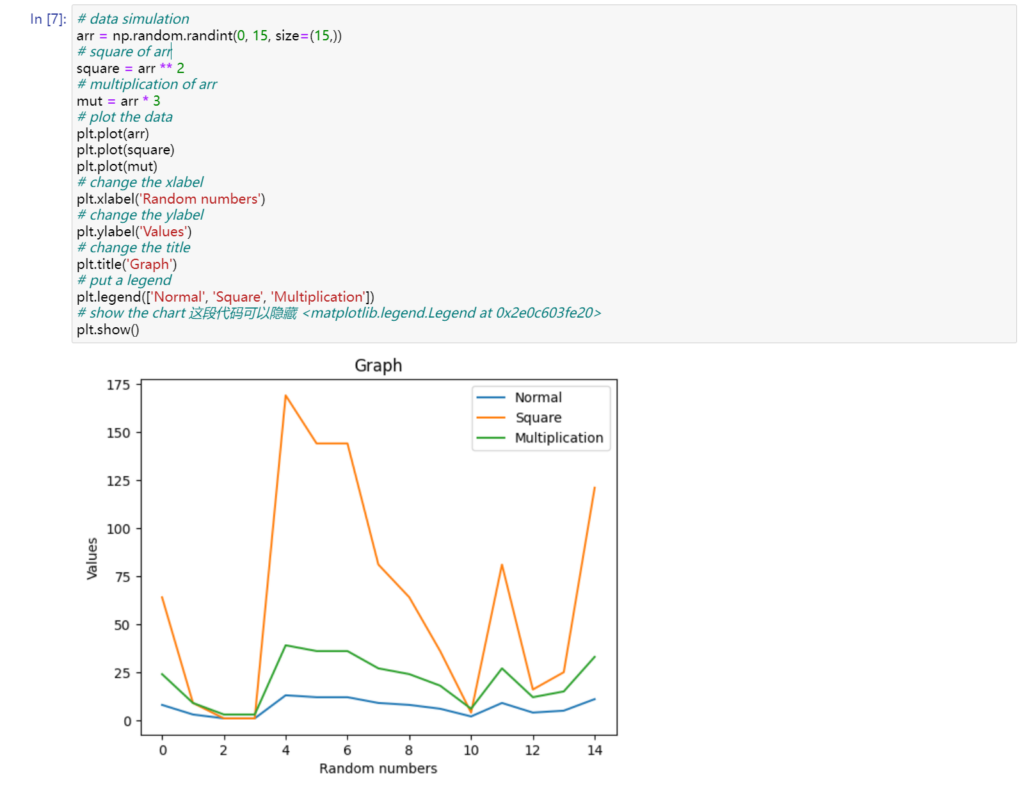Click the green Multiplication legend swatch
Viewport: 1024px width, 787px height.
click(490, 438)
